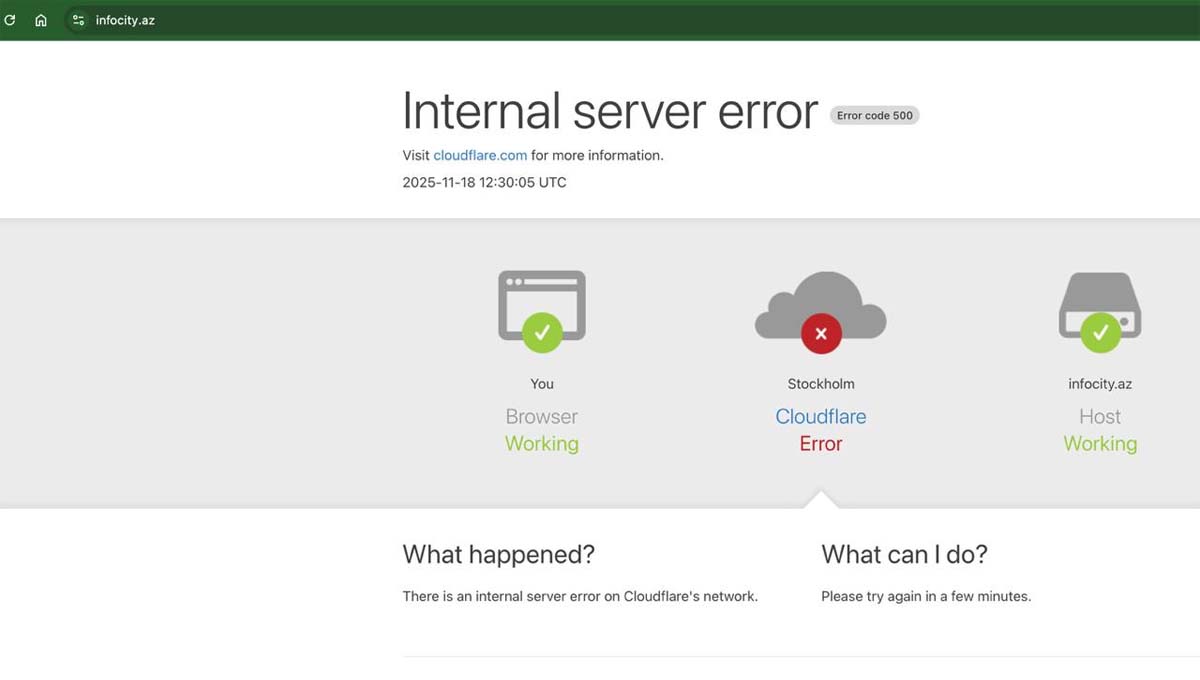Image resolution: width=1200 pixels, height=680 pixels.
Task: Click the red Error status text
Action: click(x=821, y=444)
